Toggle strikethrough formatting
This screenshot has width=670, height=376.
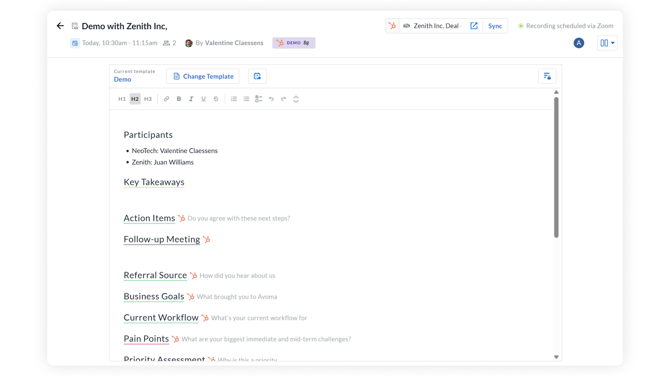(x=216, y=99)
